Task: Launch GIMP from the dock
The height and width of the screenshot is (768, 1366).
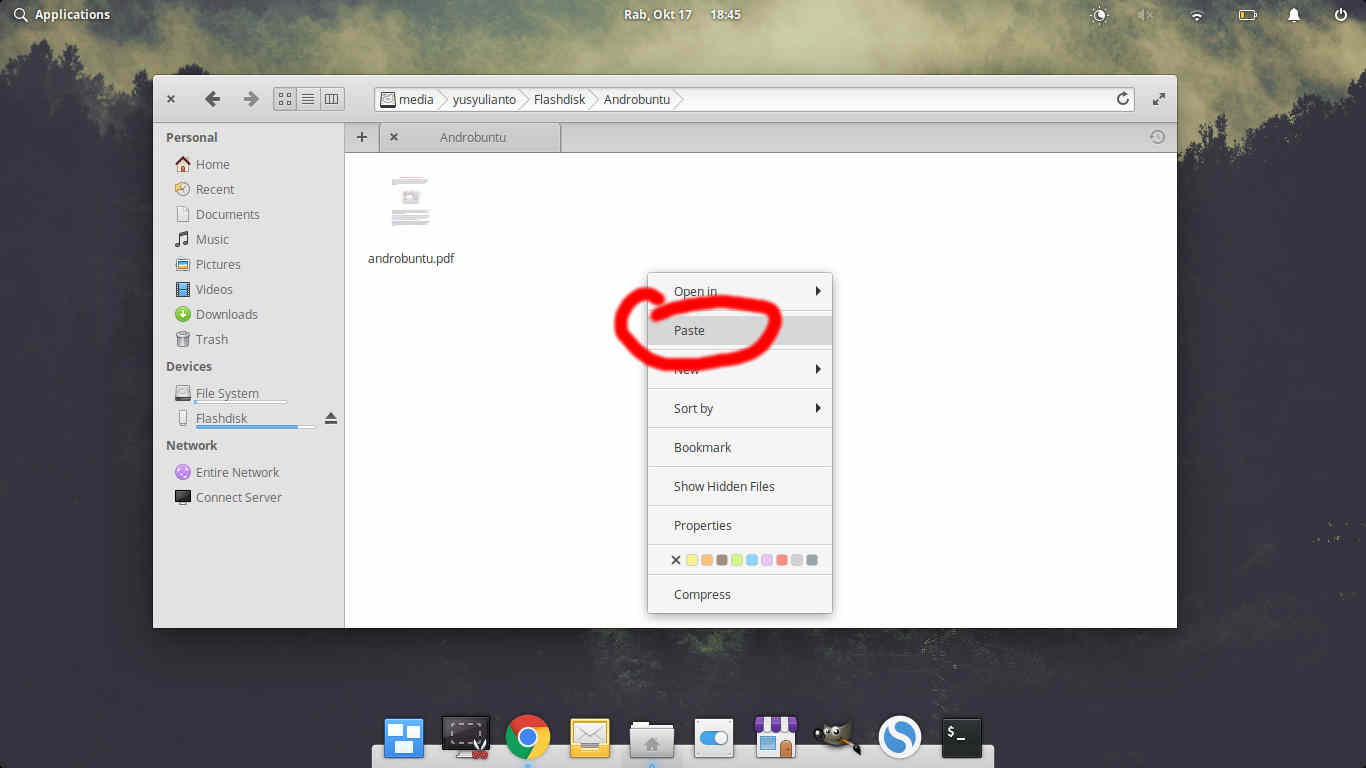Action: (x=837, y=737)
